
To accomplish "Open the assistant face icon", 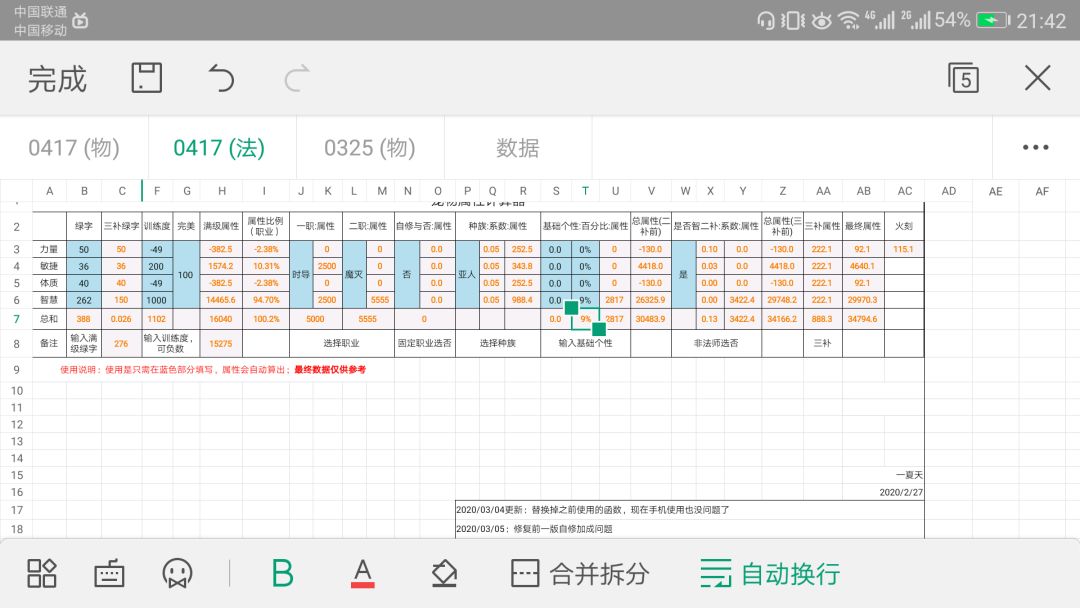I will (177, 573).
